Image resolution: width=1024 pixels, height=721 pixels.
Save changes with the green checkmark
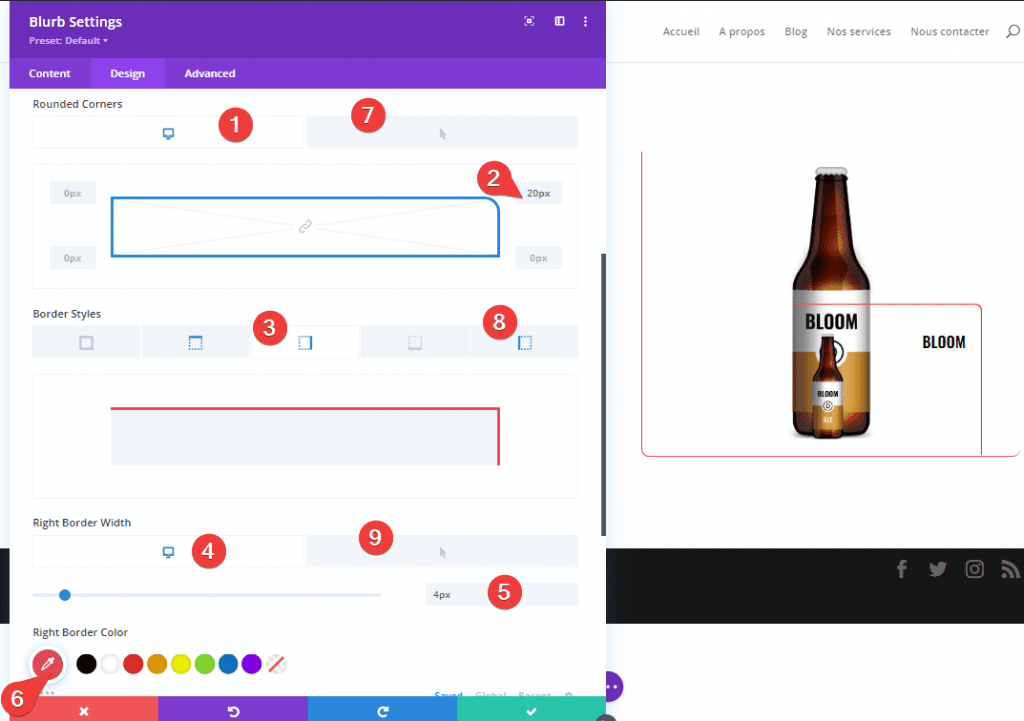click(x=532, y=710)
